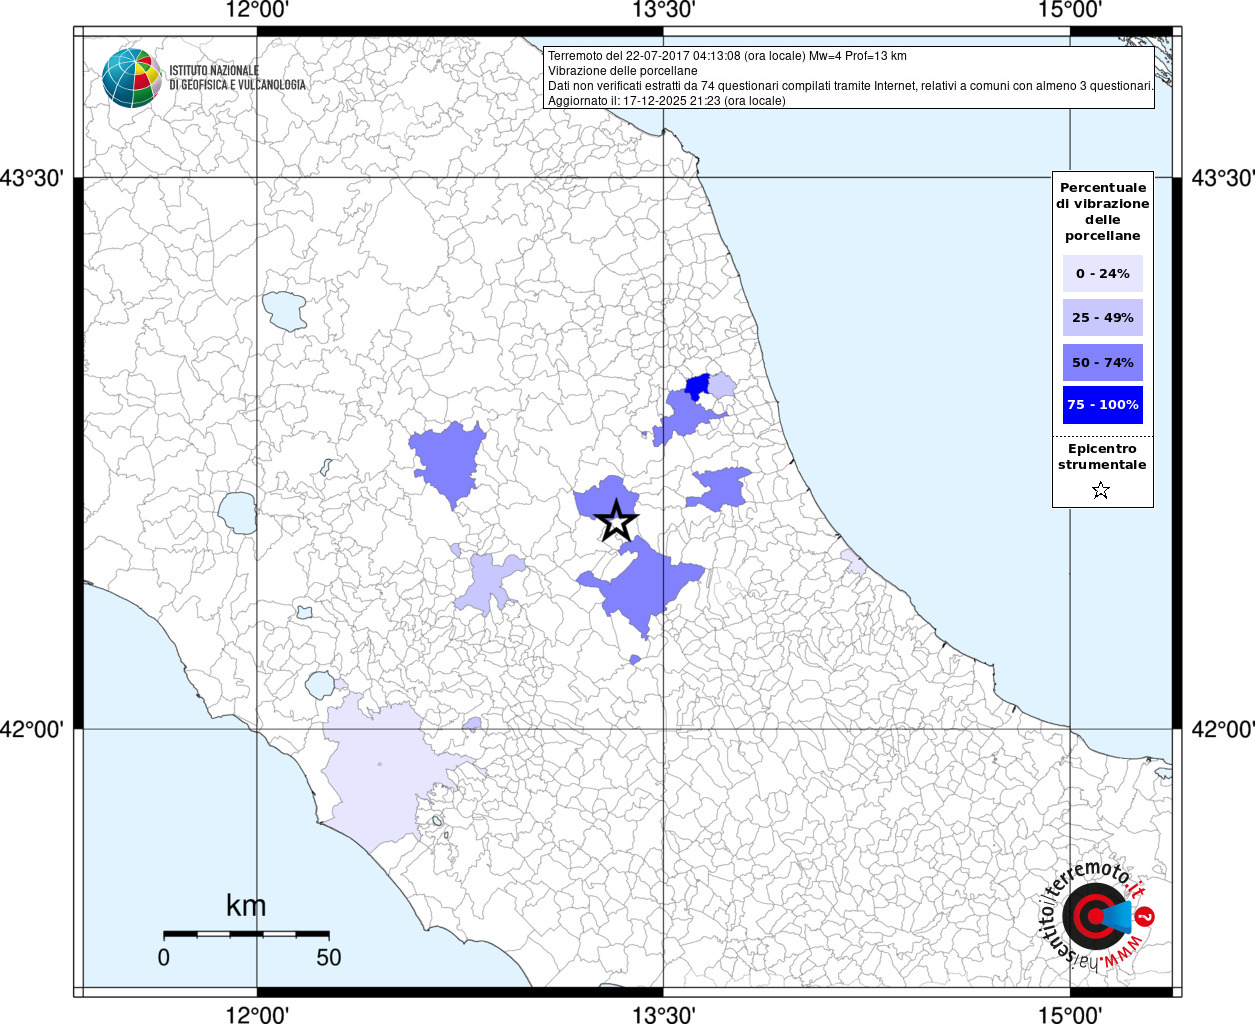Click the 15°00' longitude label at bottom

click(1069, 1014)
